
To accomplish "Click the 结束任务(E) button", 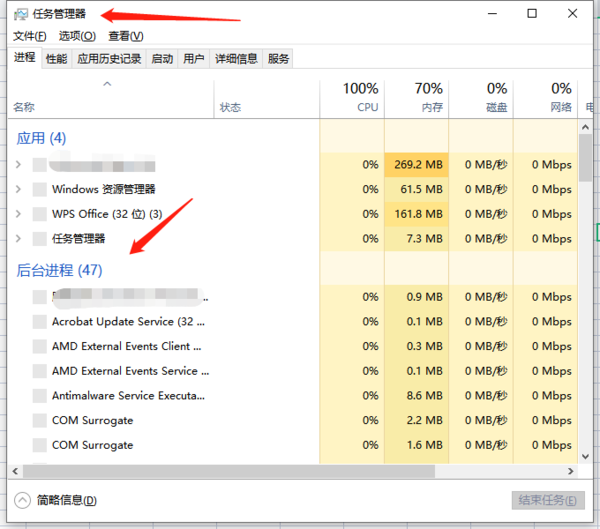I will pos(545,500).
